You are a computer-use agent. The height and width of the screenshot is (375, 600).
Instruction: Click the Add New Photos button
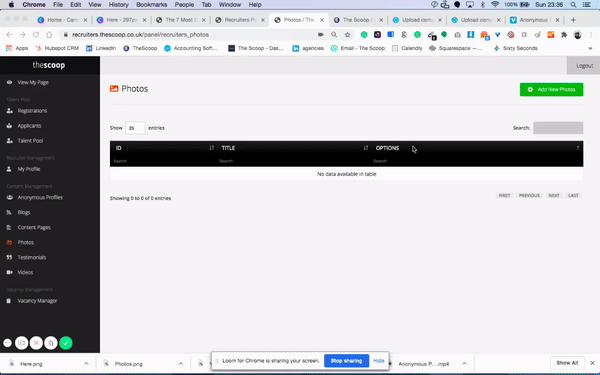tap(551, 90)
